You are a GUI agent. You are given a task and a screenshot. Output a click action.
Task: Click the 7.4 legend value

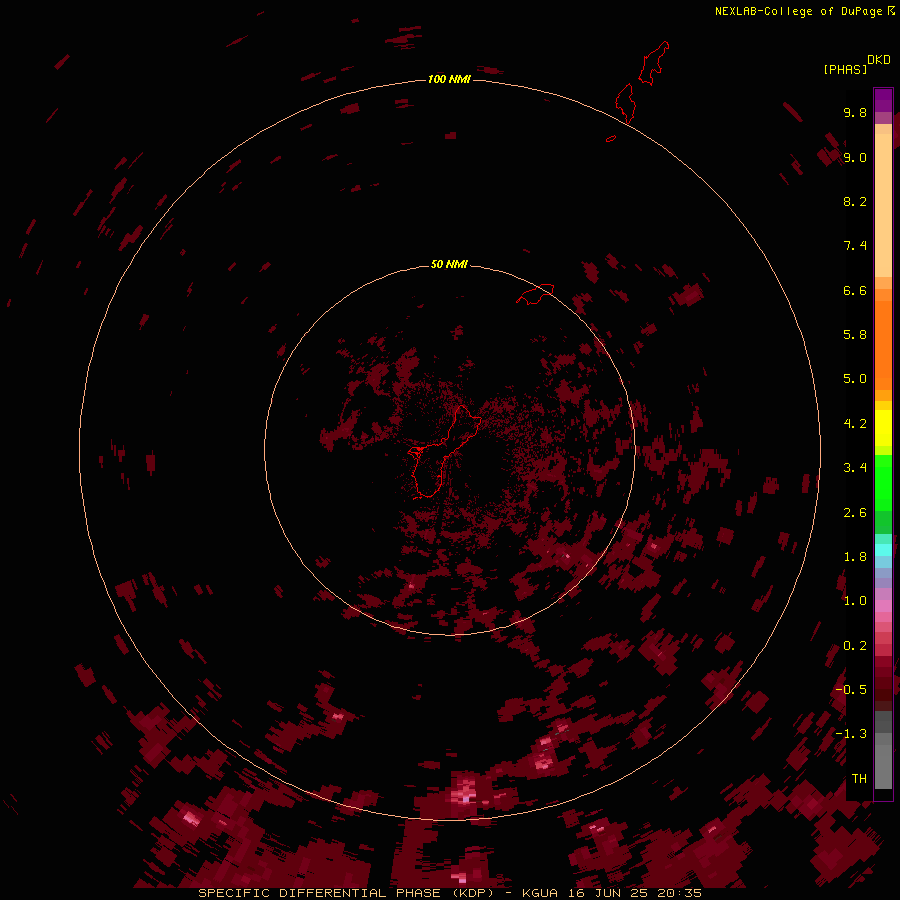coord(855,246)
